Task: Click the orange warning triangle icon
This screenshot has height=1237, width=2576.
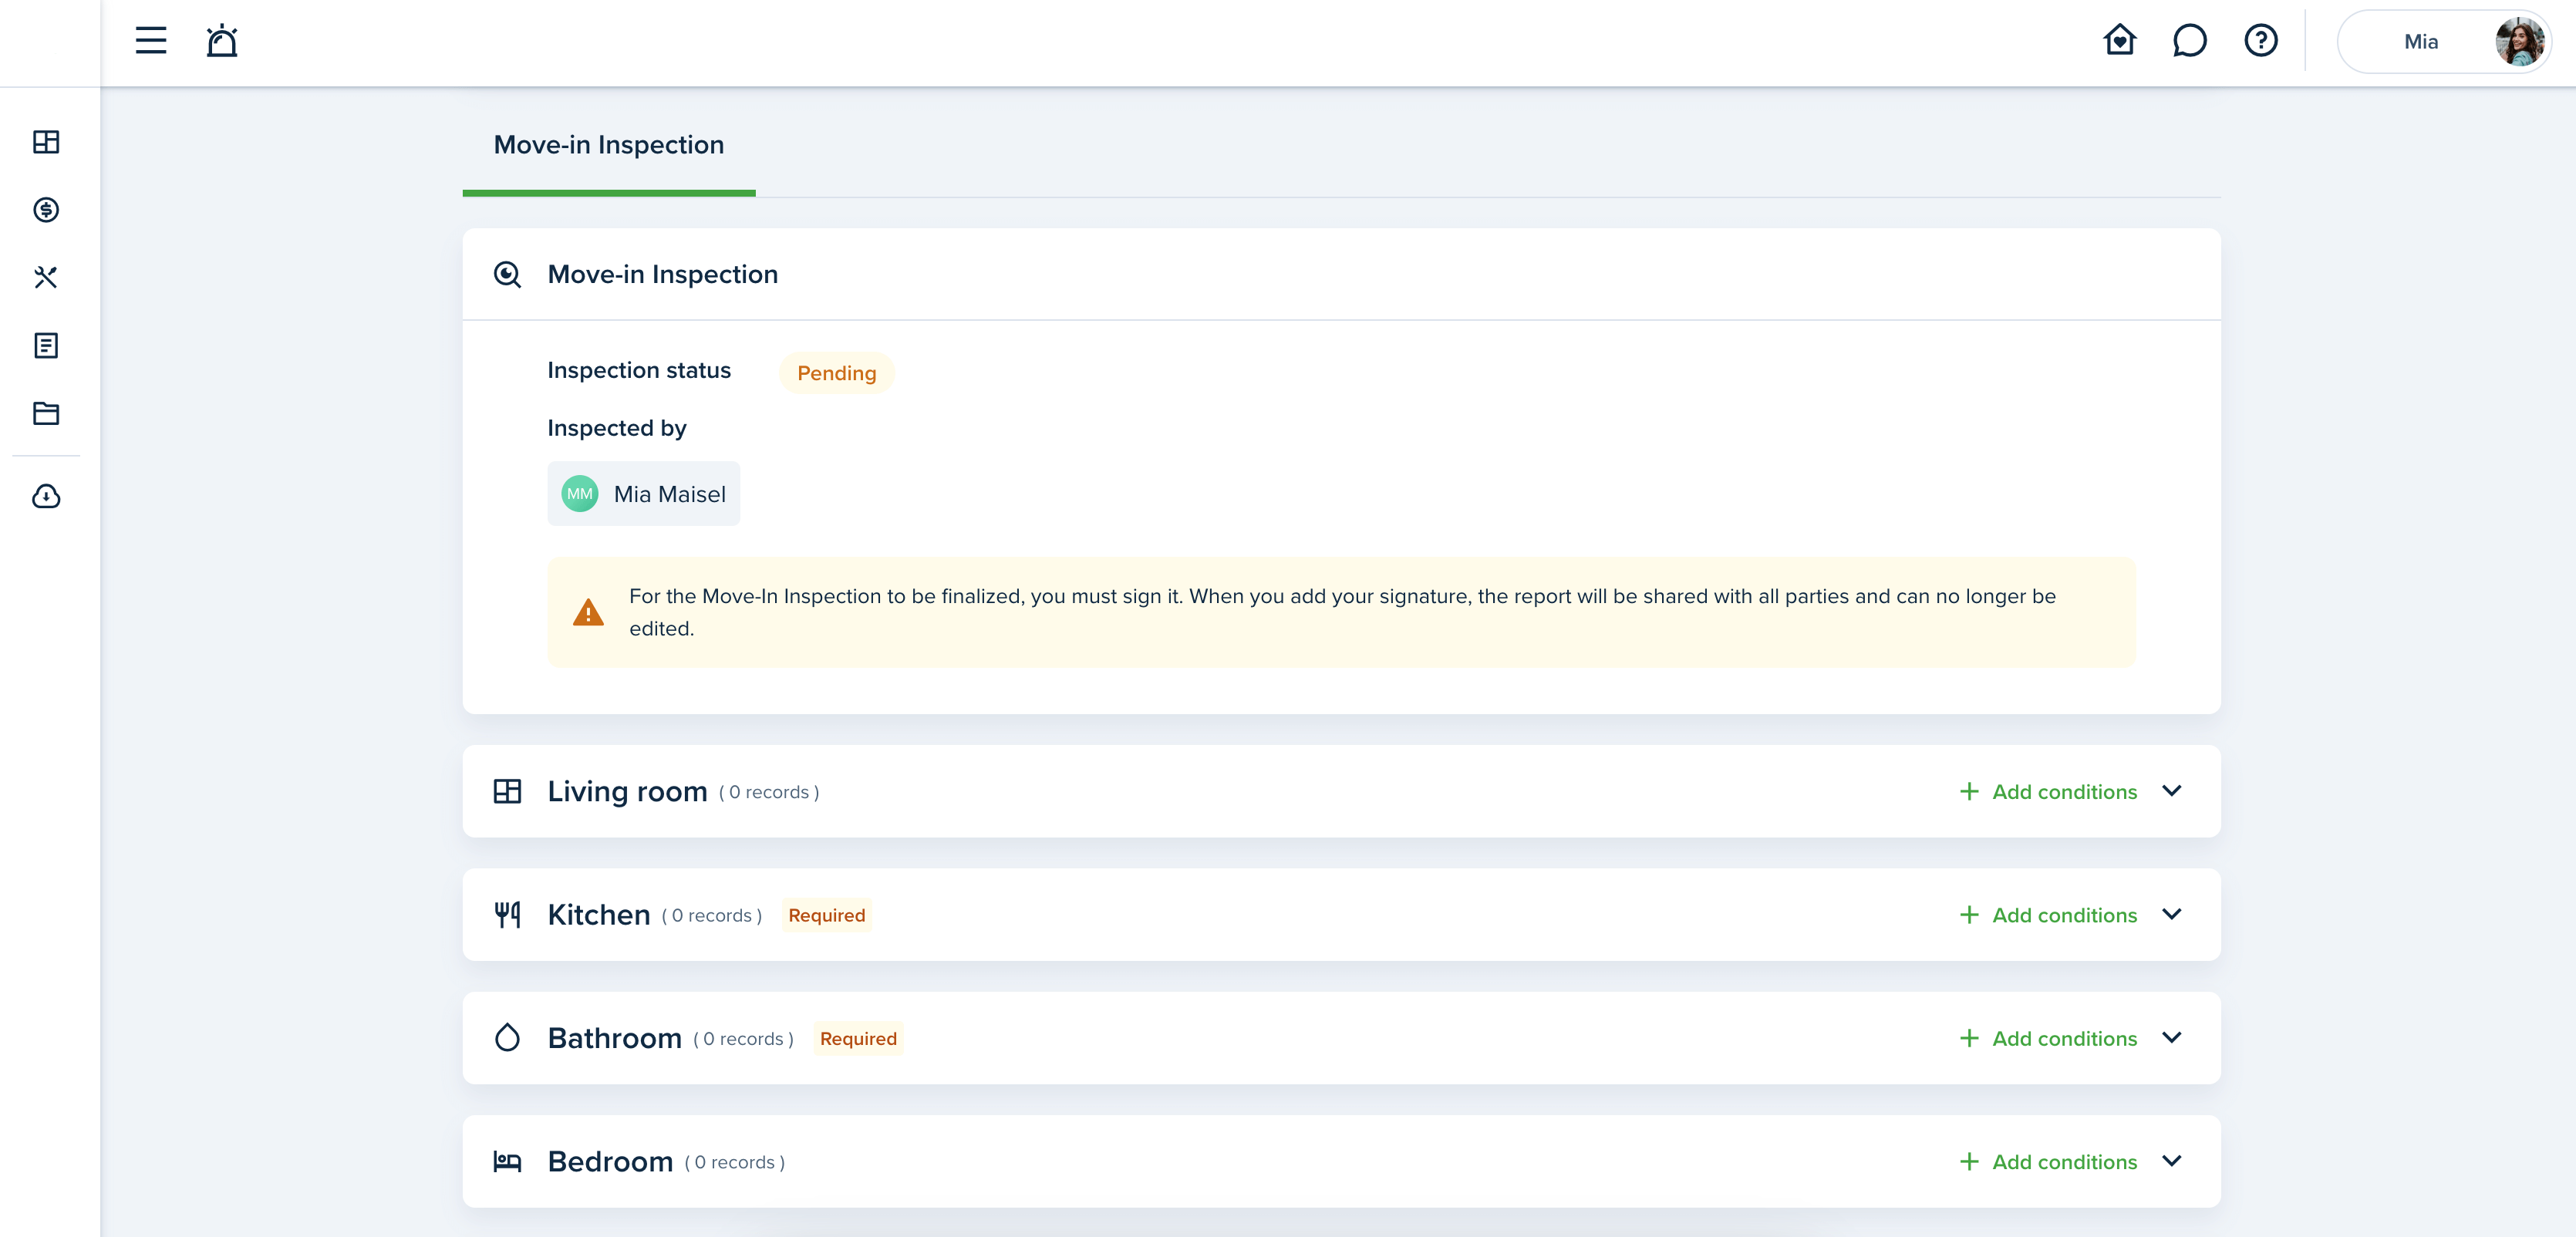Action: tap(588, 612)
